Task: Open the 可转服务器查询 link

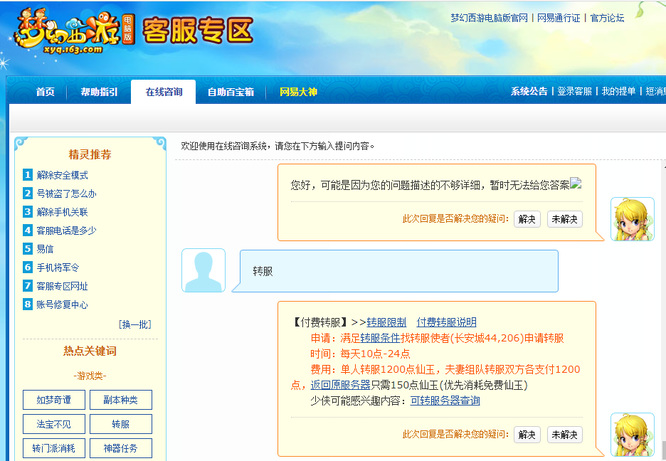Action: point(445,401)
